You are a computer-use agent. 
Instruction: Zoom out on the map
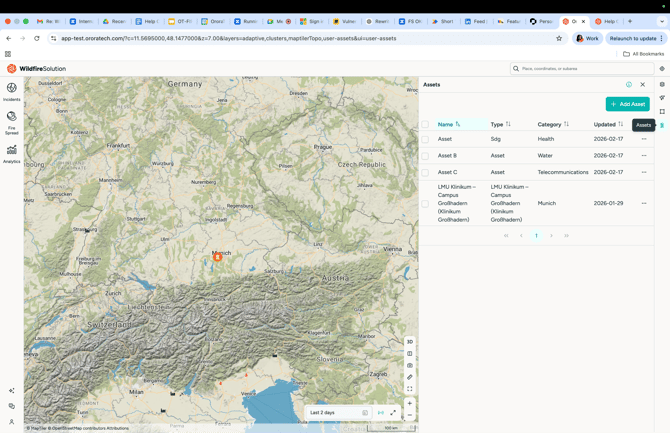click(410, 415)
